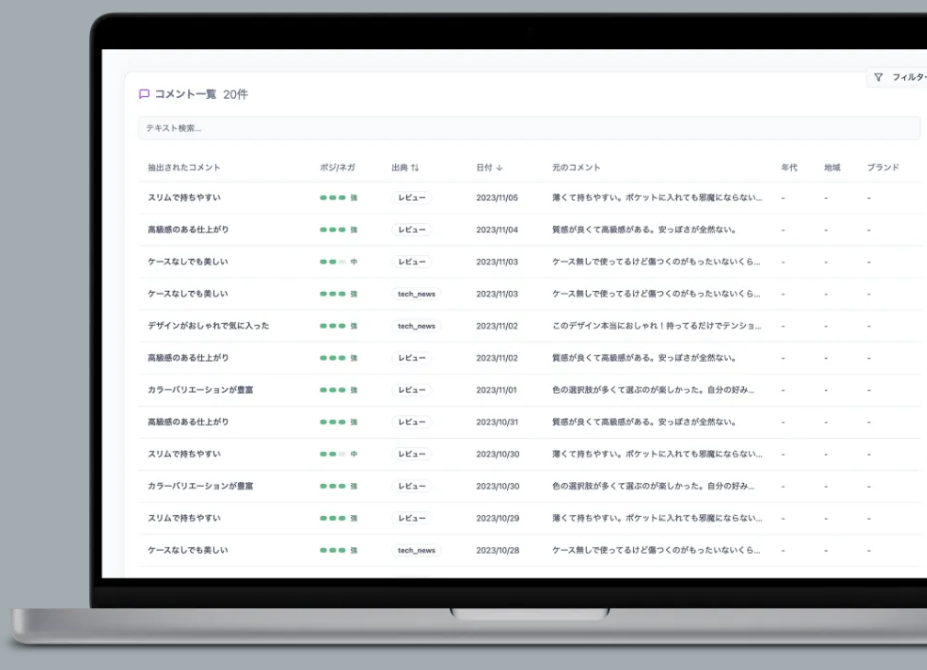This screenshot has height=670, width=927.
Task: Click the date 2023/10/29
Action: [x=498, y=519]
